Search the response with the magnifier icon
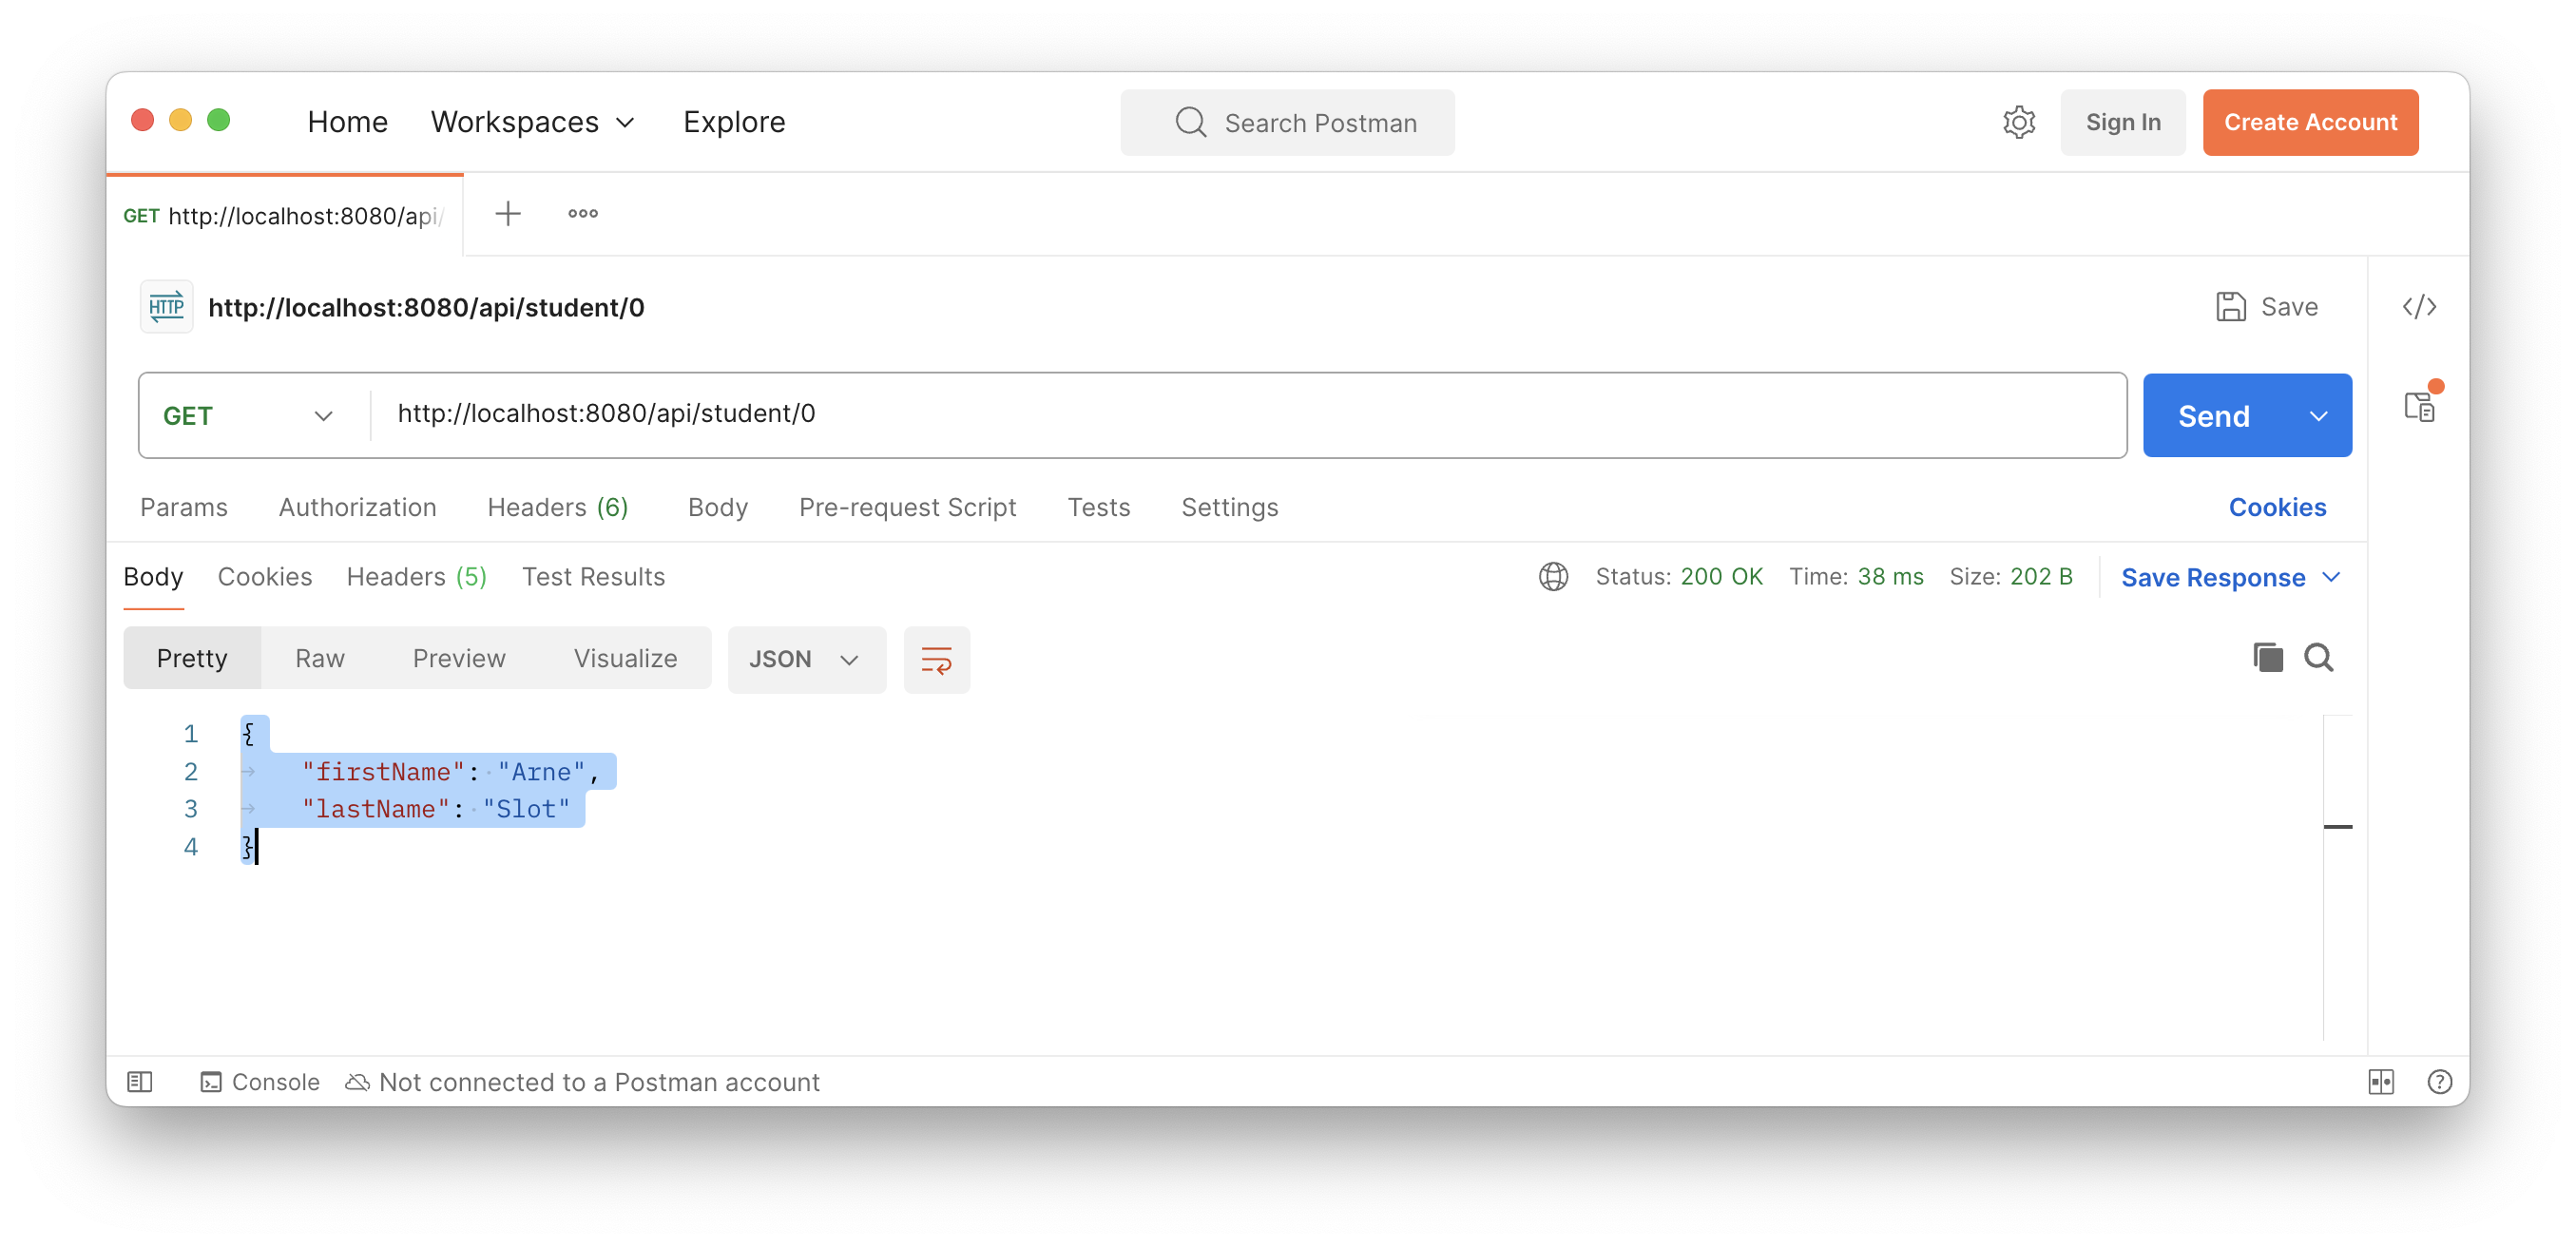Viewport: 2576px width, 1247px height. 2318,657
